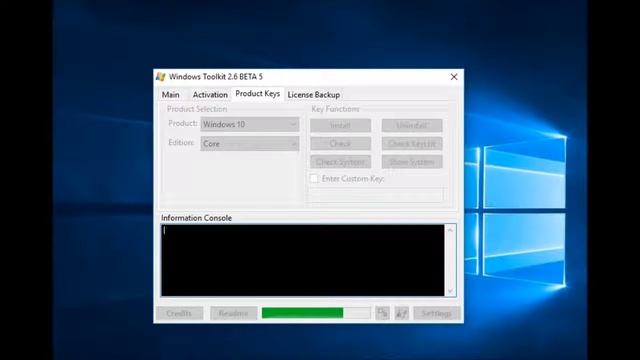The height and width of the screenshot is (360, 640).
Task: Click inside the Information Console output area
Action: click(x=302, y=260)
